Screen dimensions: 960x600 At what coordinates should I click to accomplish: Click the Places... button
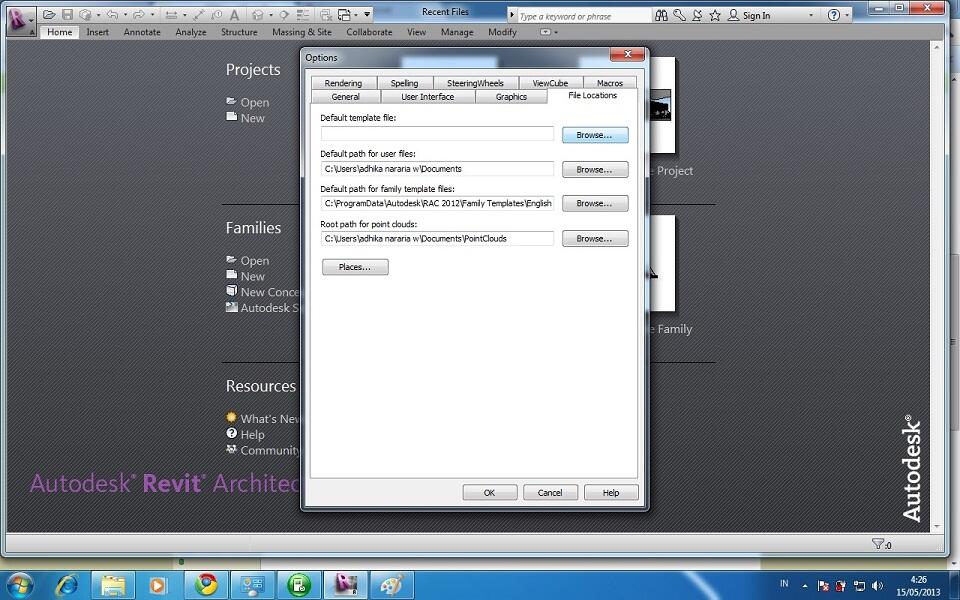coord(355,267)
